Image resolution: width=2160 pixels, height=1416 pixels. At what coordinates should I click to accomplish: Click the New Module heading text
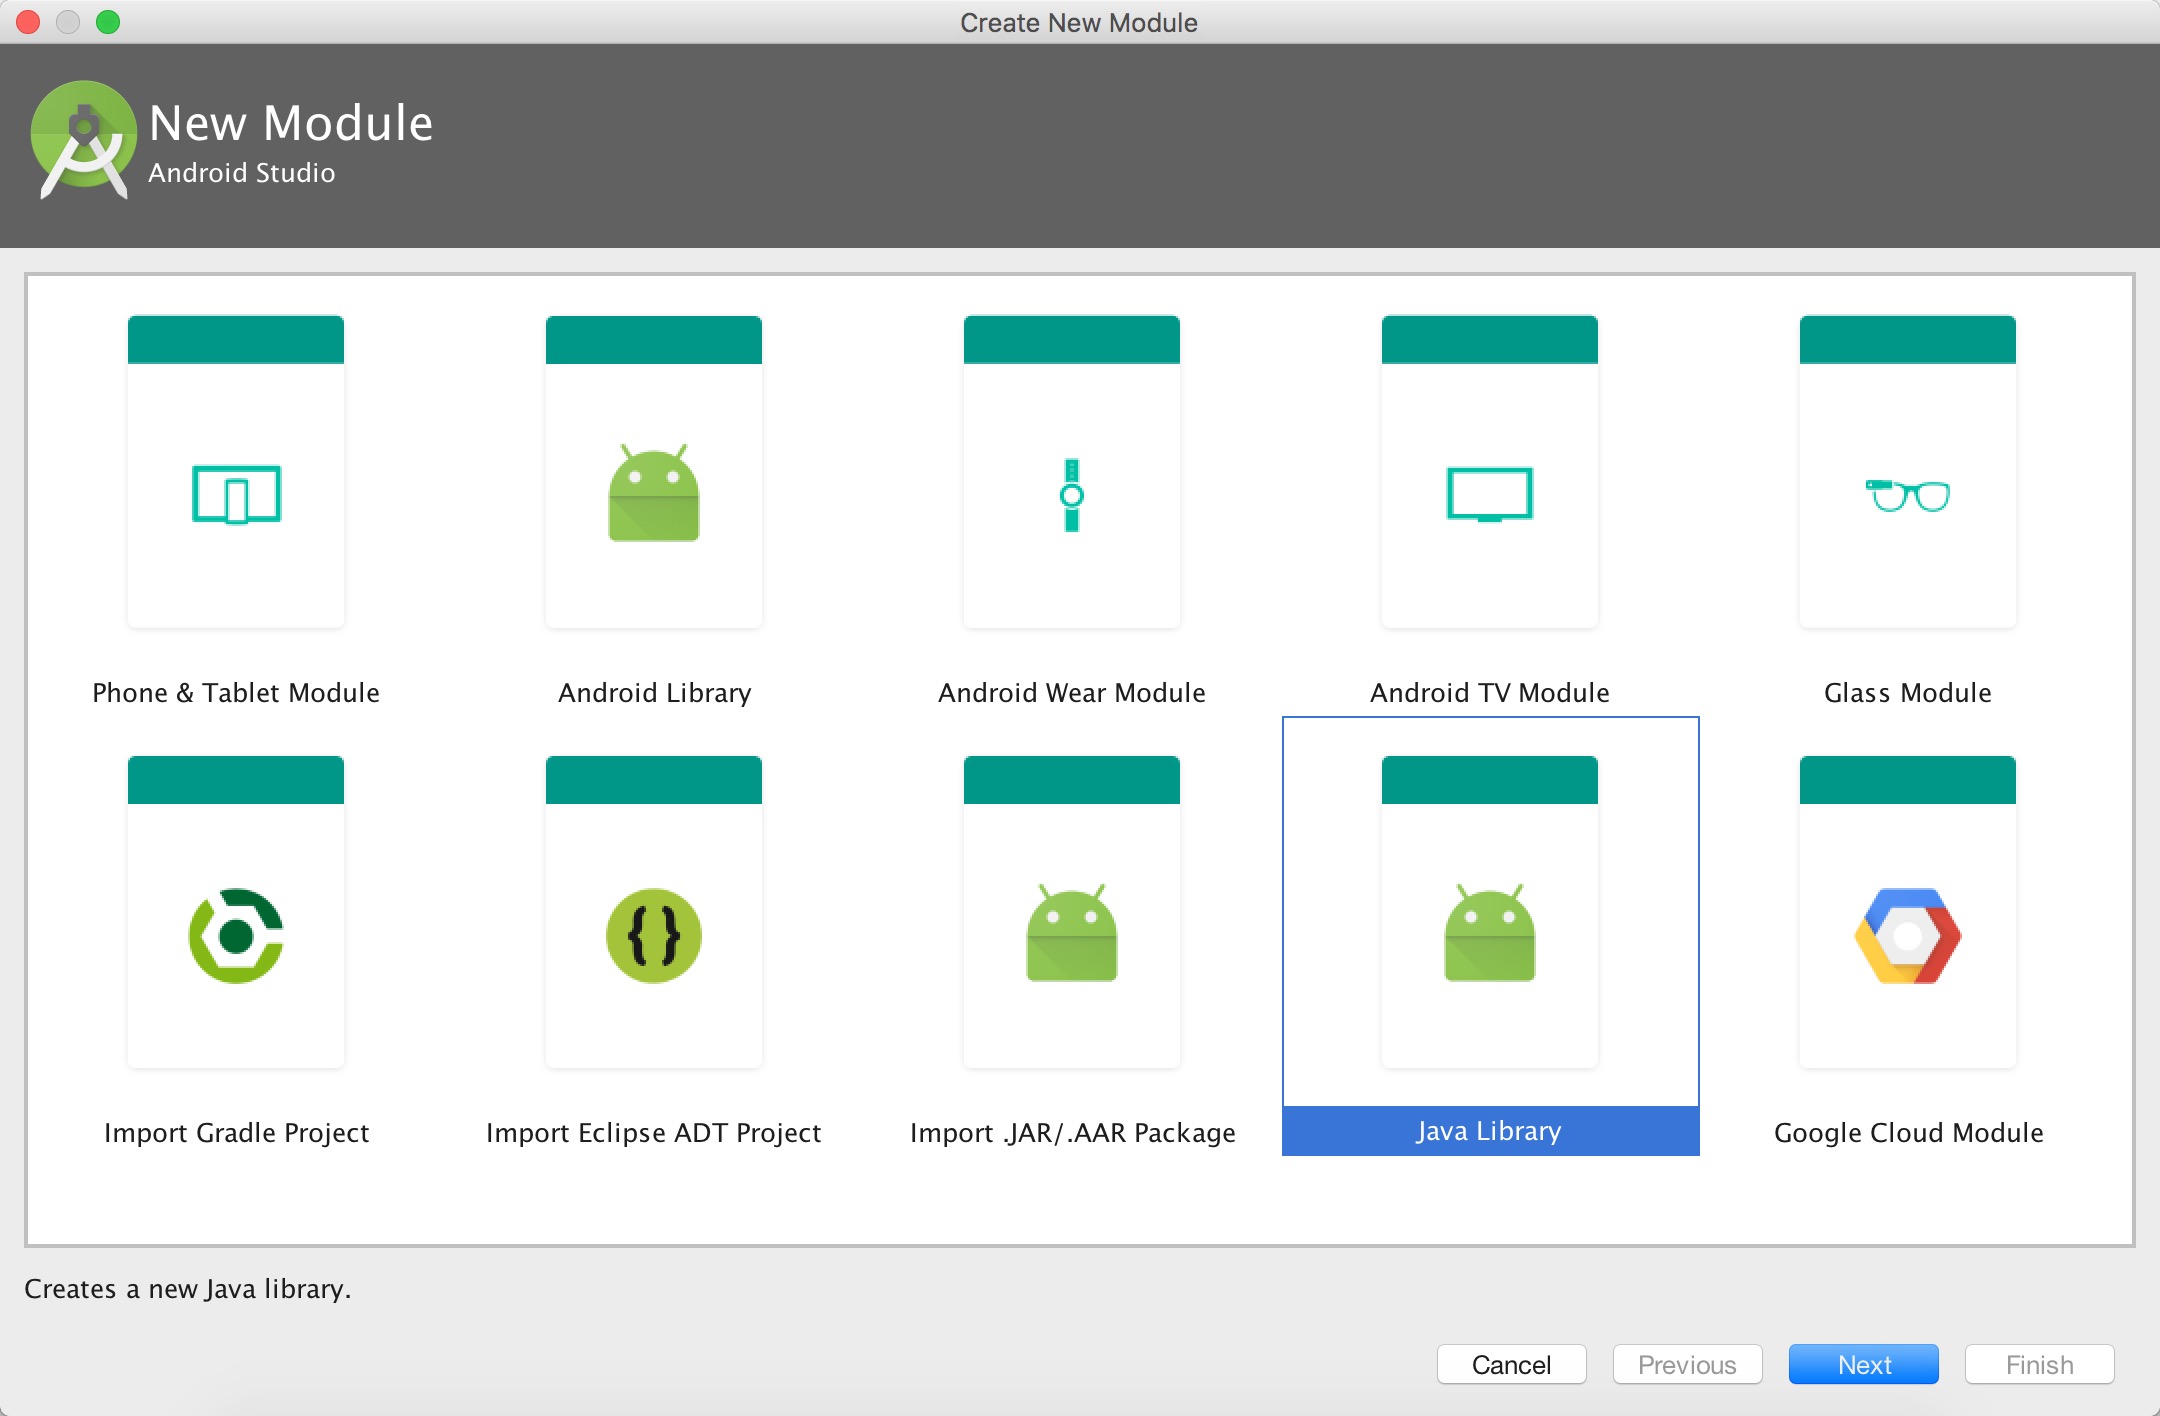pyautogui.click(x=291, y=123)
